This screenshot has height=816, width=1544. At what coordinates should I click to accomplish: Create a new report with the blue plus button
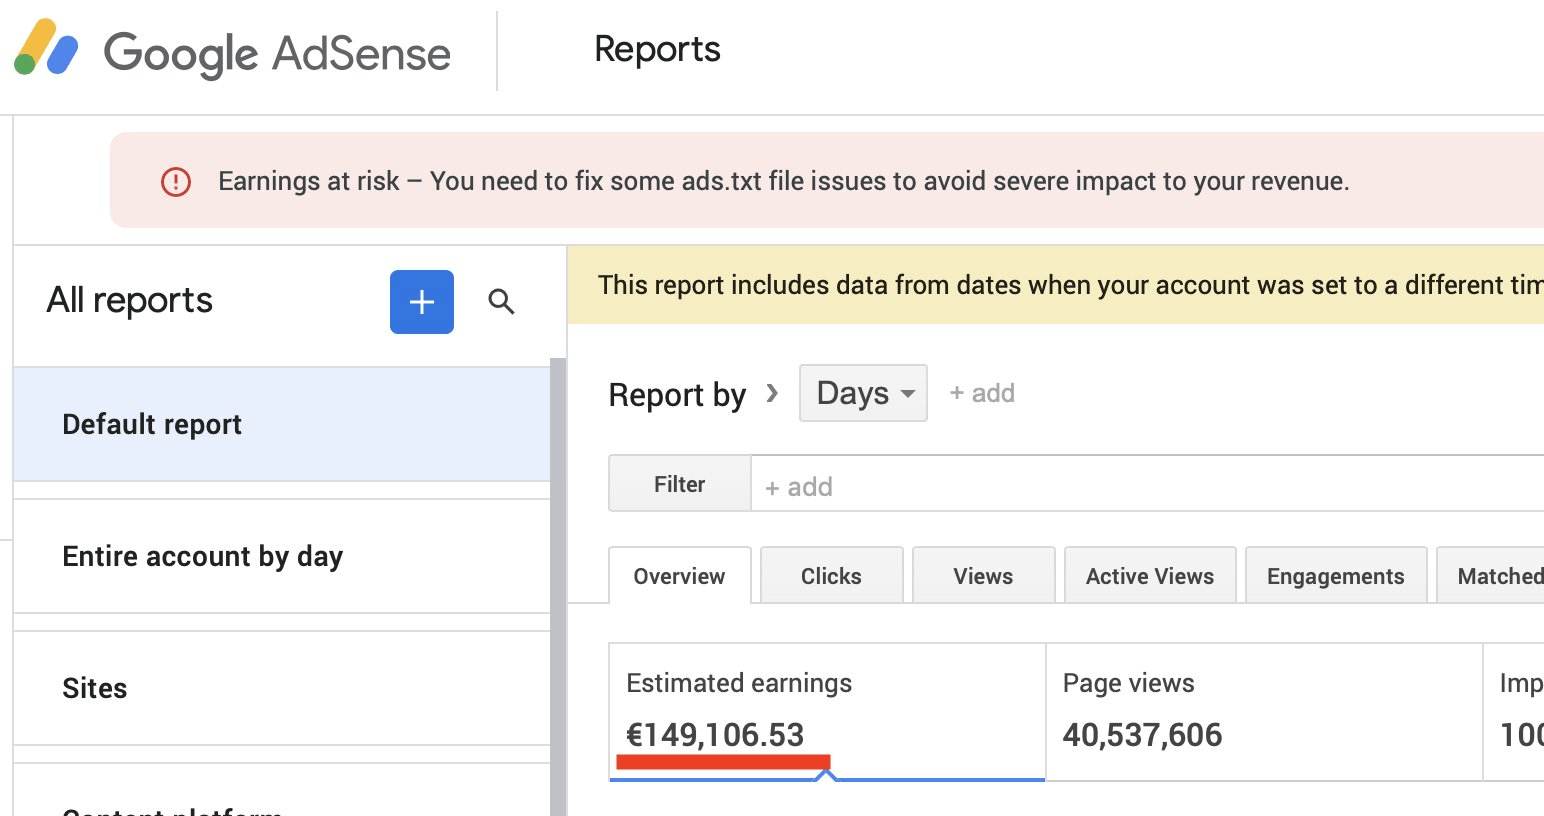pyautogui.click(x=422, y=301)
